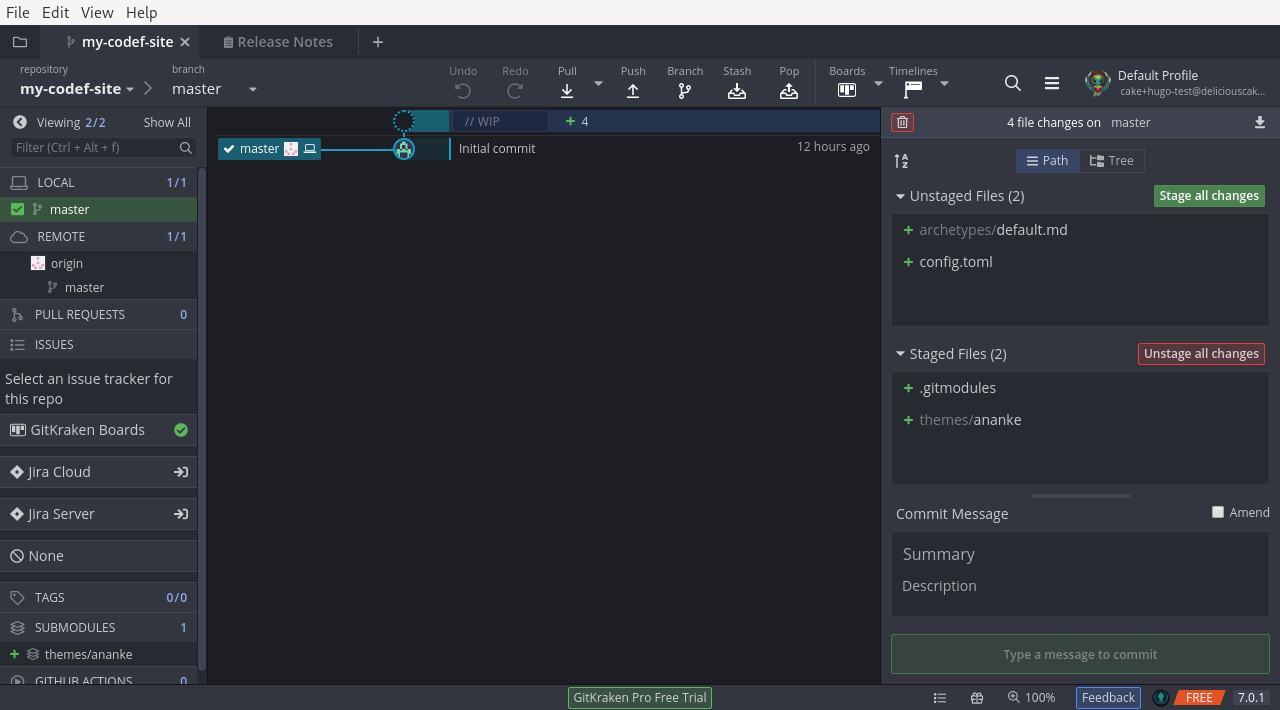The height and width of the screenshot is (710, 1280).
Task: Open the Help menu
Action: pos(142,12)
